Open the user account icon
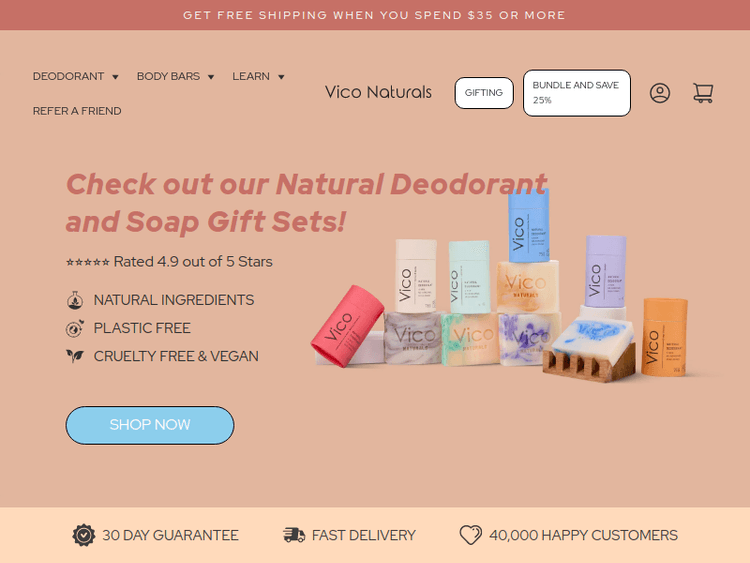 pos(660,93)
